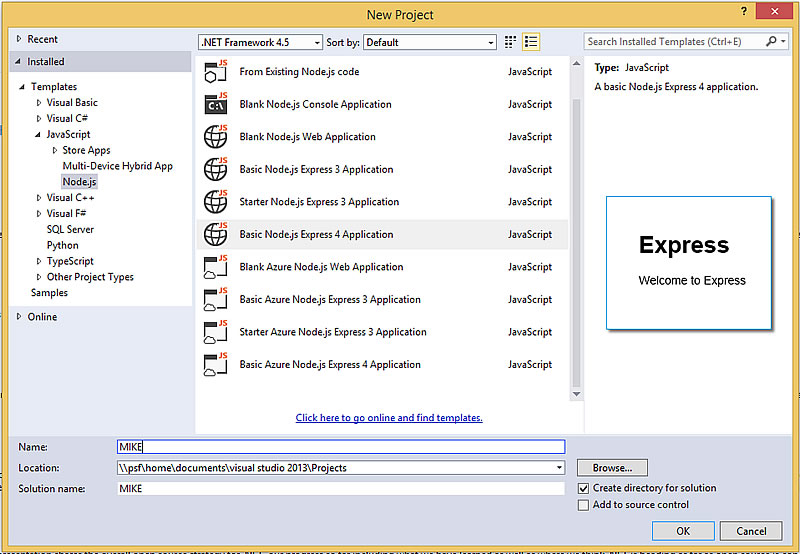Screen dimensions: 800x554
Task: Click OK to create the project
Action: tap(683, 531)
